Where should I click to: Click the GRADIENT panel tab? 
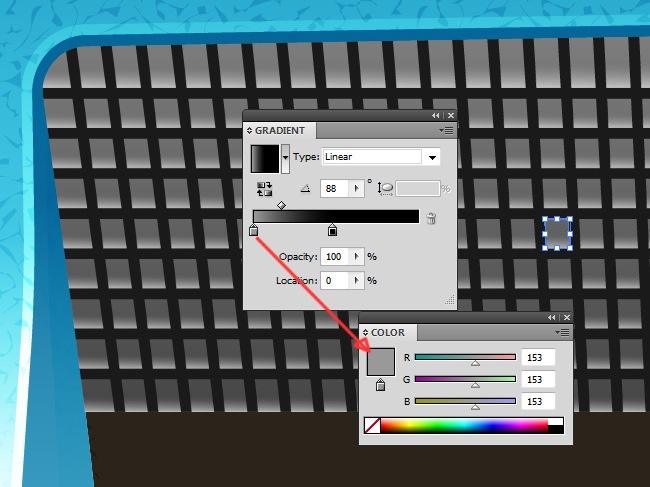(280, 131)
